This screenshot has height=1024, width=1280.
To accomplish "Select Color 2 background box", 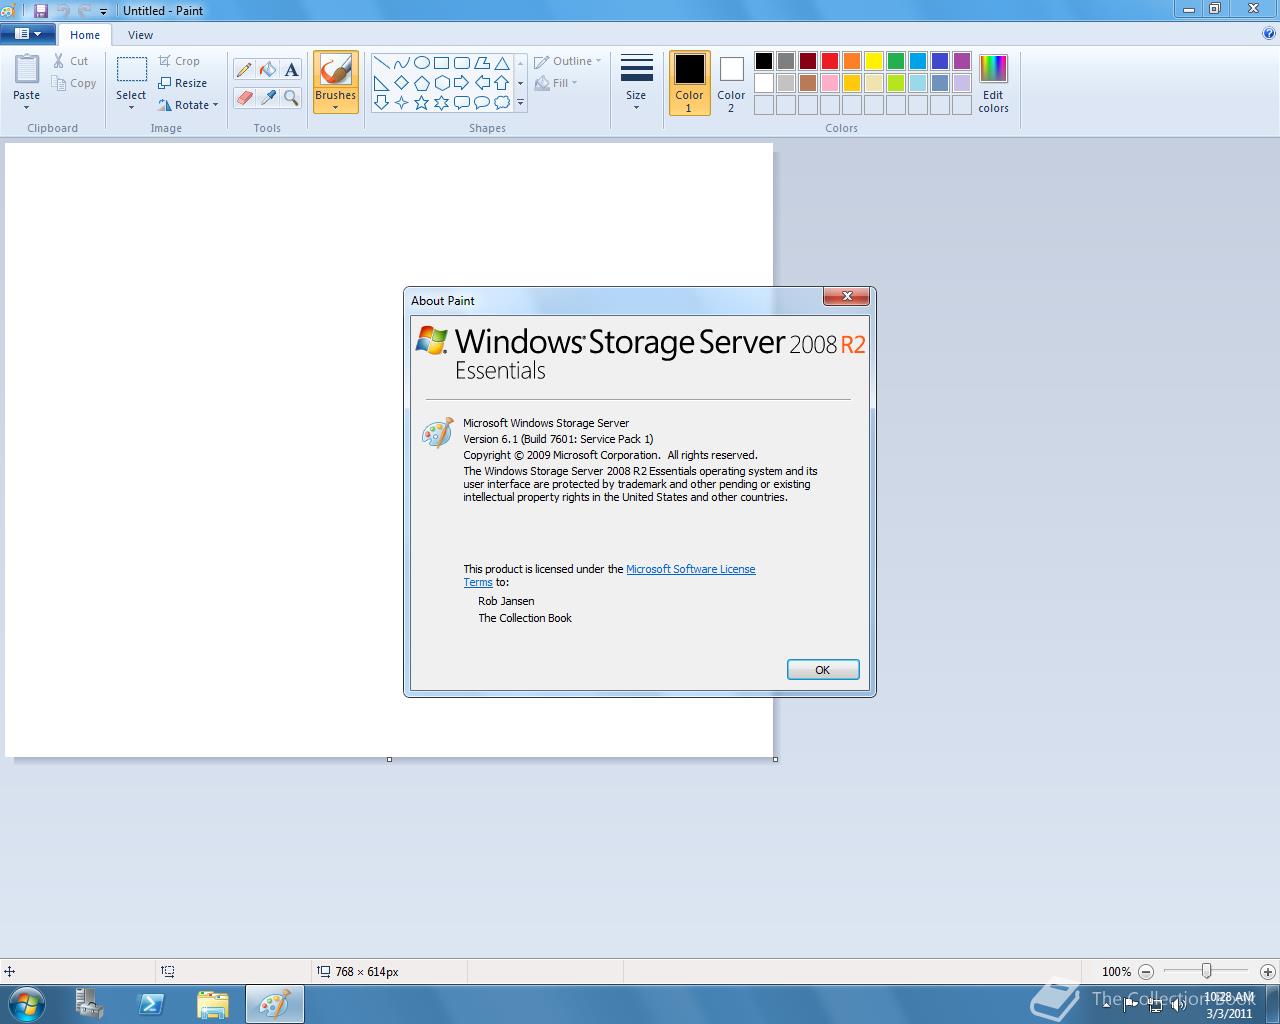I will pyautogui.click(x=731, y=83).
